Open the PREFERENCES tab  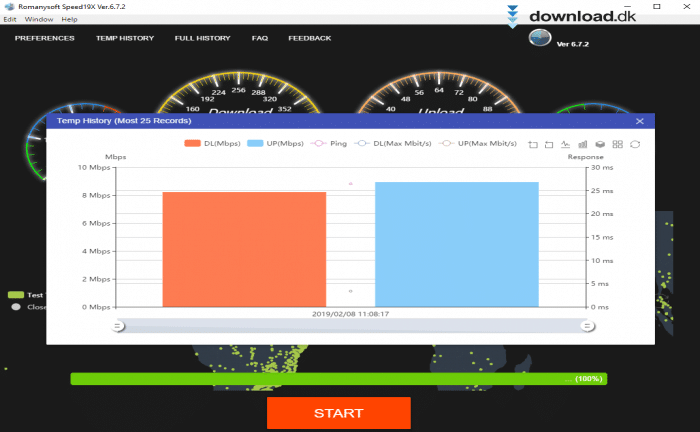[x=44, y=38]
